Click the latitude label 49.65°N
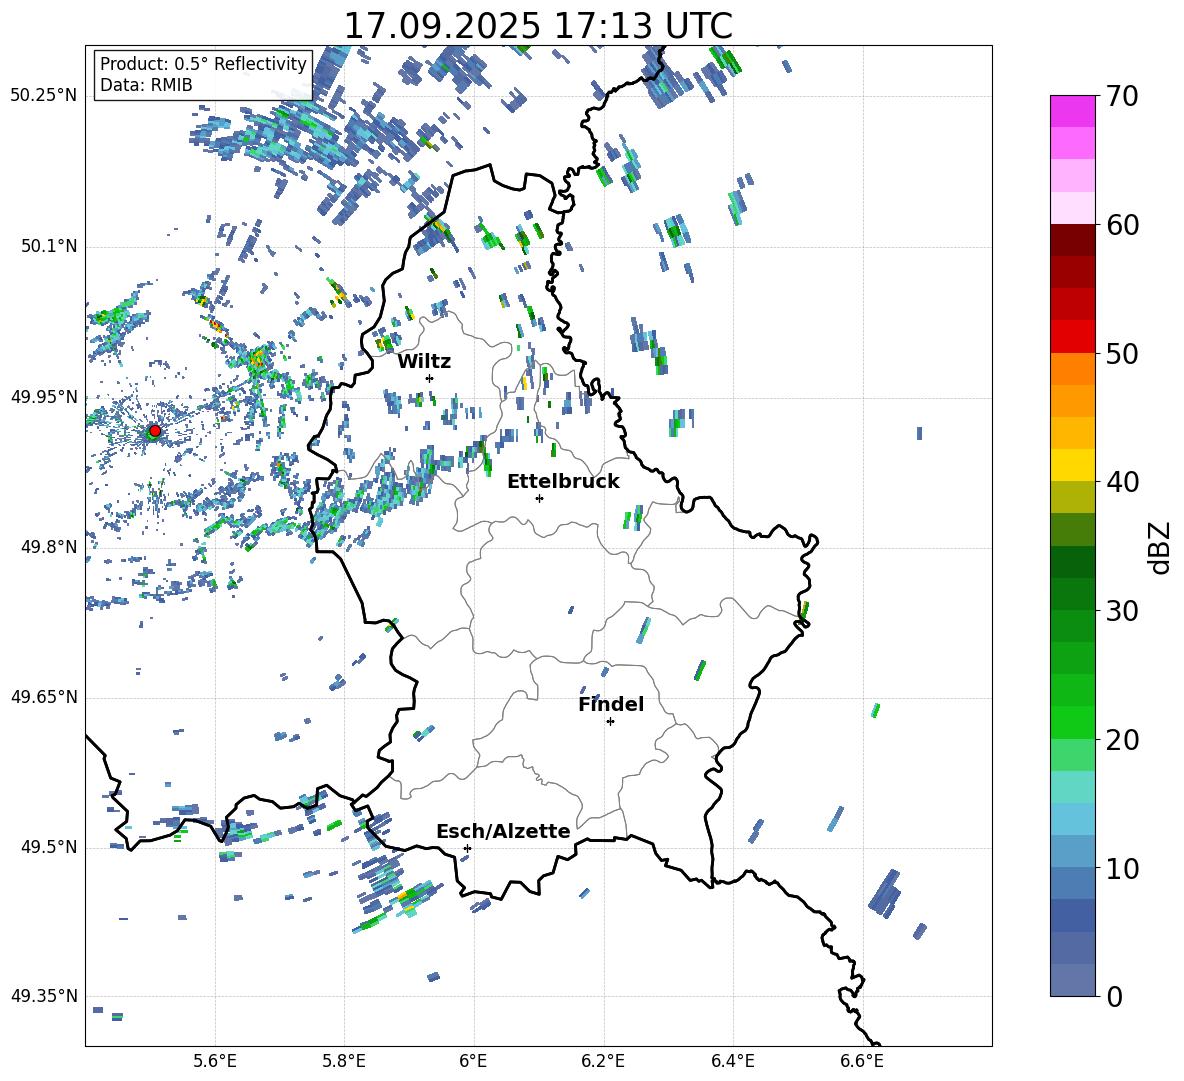The height and width of the screenshot is (1081, 1184). pyautogui.click(x=44, y=697)
